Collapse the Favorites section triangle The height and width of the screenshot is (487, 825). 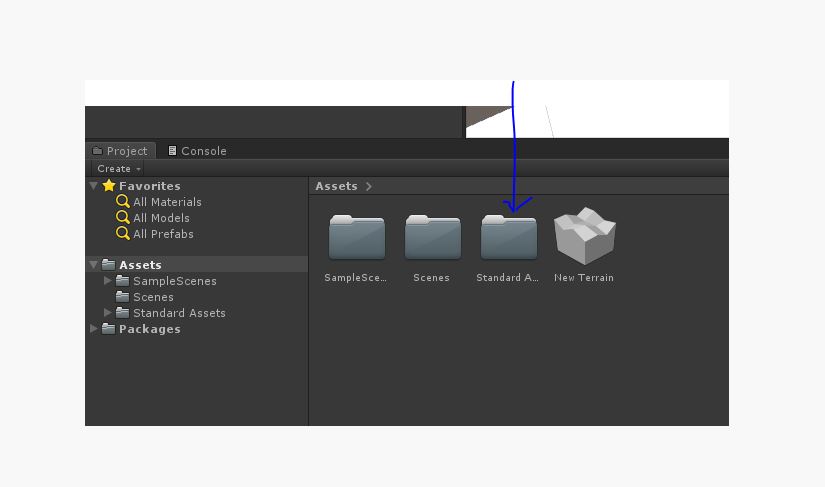94,186
